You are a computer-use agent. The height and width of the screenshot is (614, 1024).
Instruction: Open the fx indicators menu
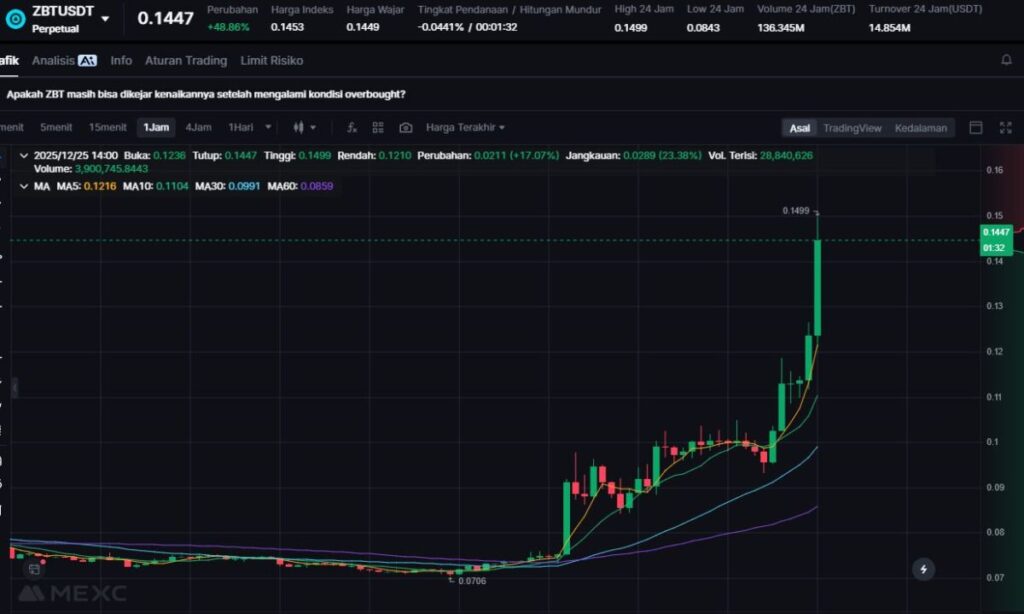[352, 128]
